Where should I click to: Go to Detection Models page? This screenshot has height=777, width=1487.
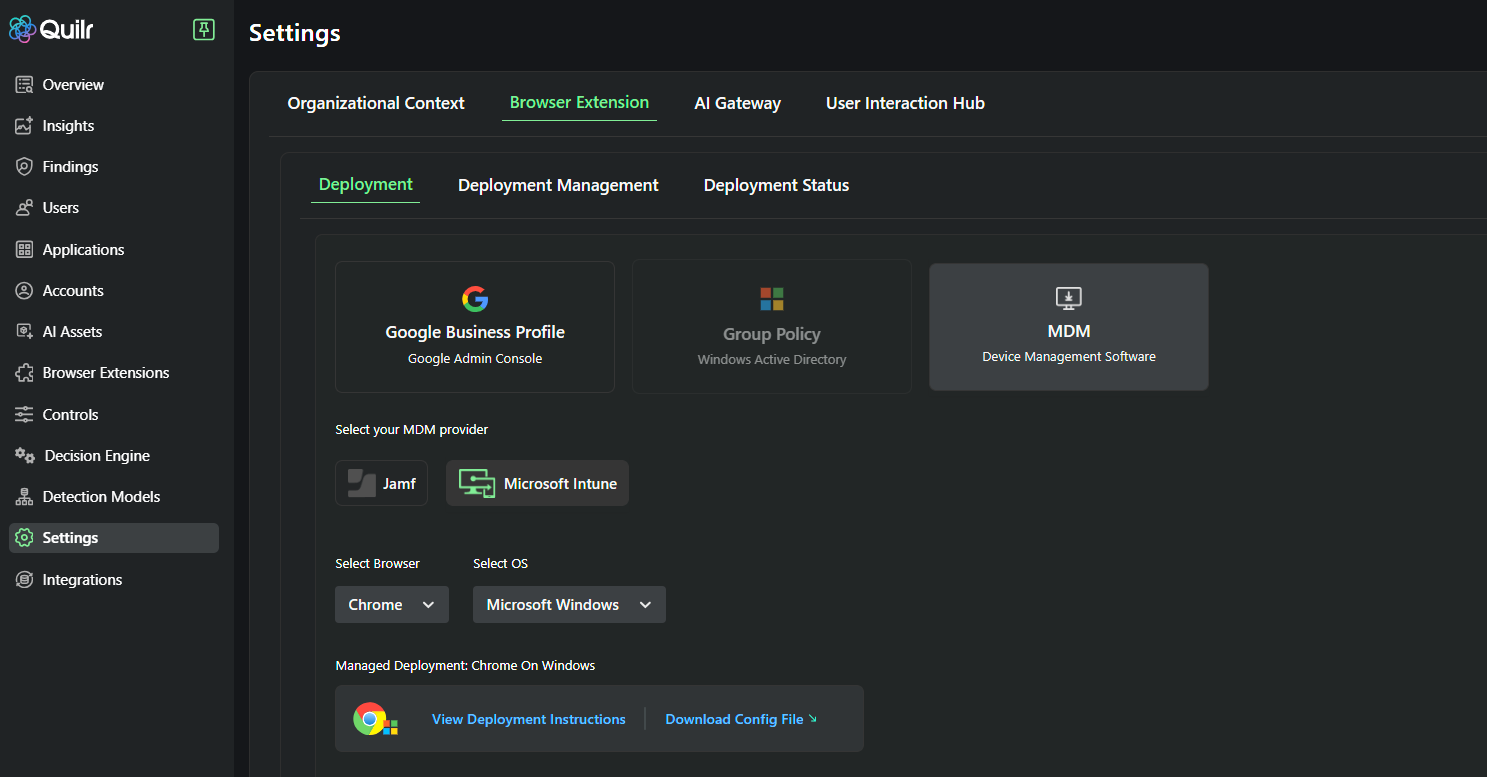click(114, 497)
